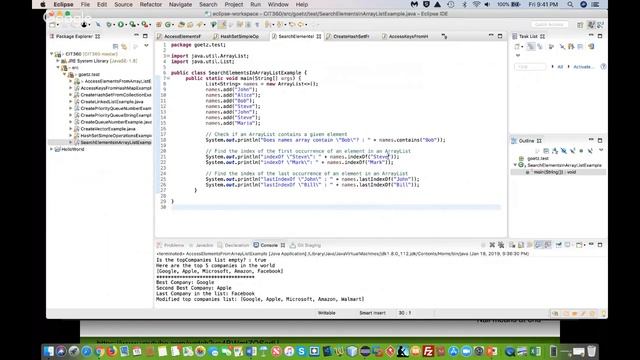Toggle Link with Editor in Package Explorer
This screenshot has width=640, height=360.
124,46
